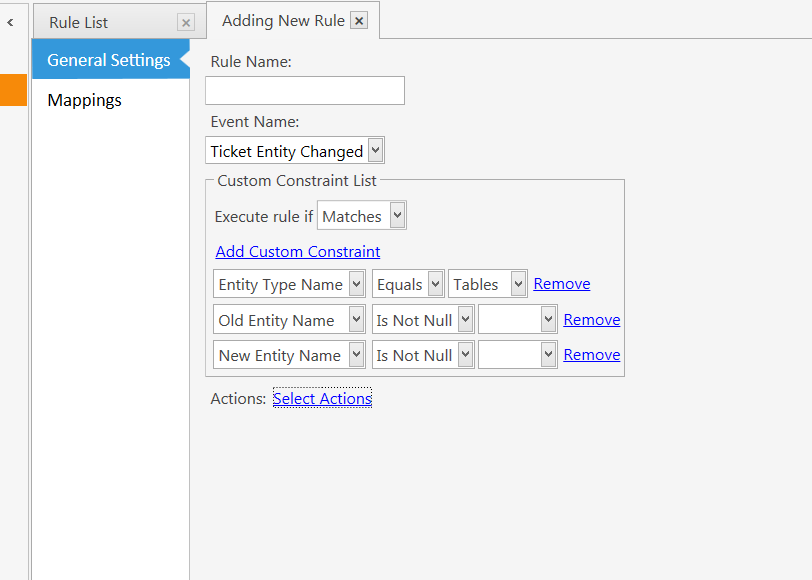The image size is (812, 580).
Task: Open the Is Not Null dropdown for New Entity Name
Action: [423, 355]
